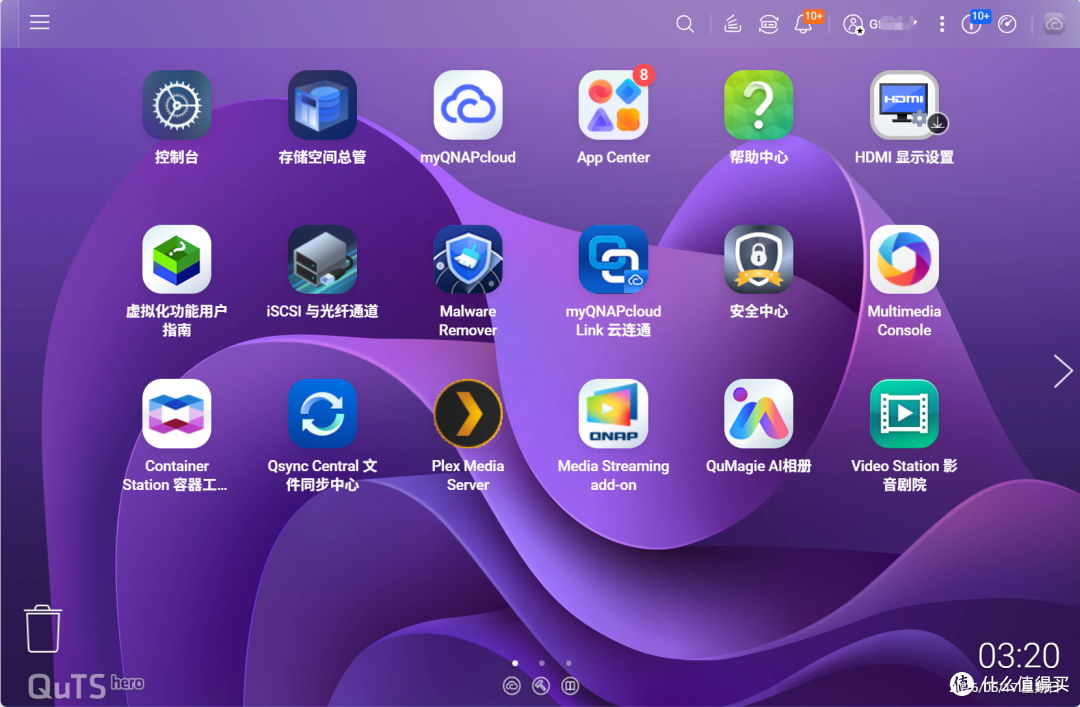This screenshot has height=707, width=1080.
Task: Open the resource monitor dashboard gauge
Action: [1007, 24]
